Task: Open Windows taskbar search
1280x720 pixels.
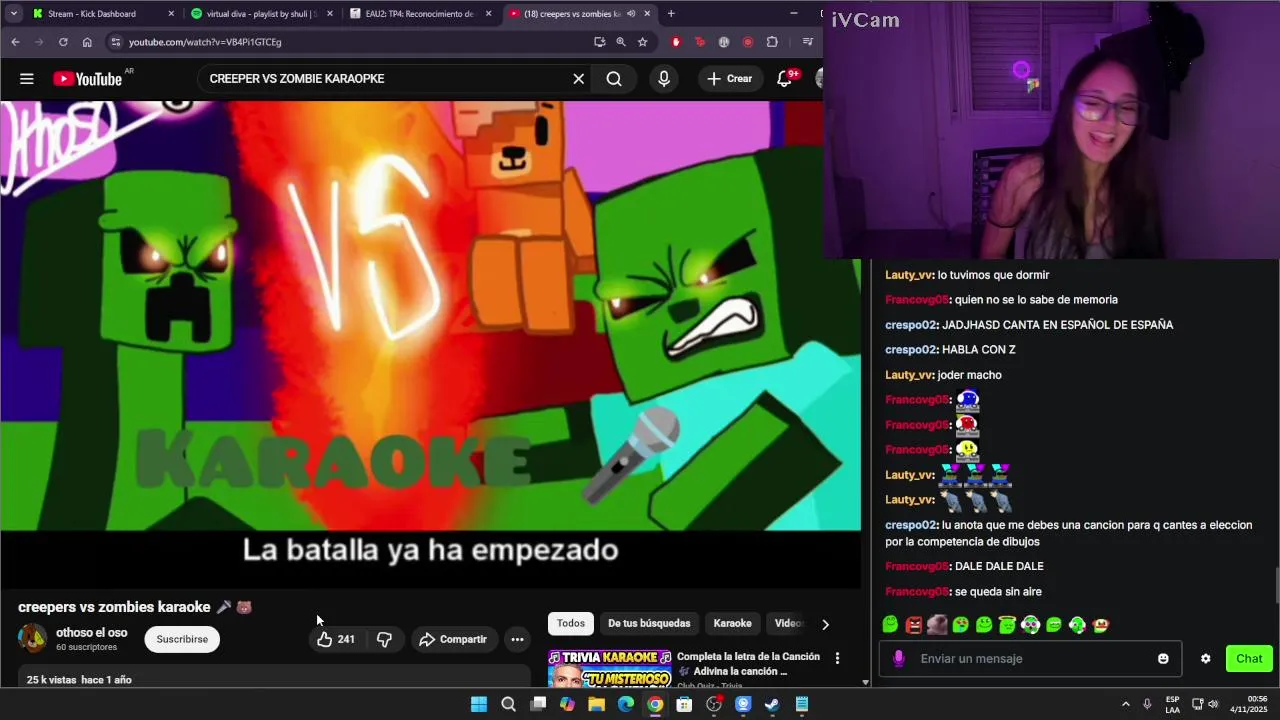Action: pyautogui.click(x=508, y=704)
